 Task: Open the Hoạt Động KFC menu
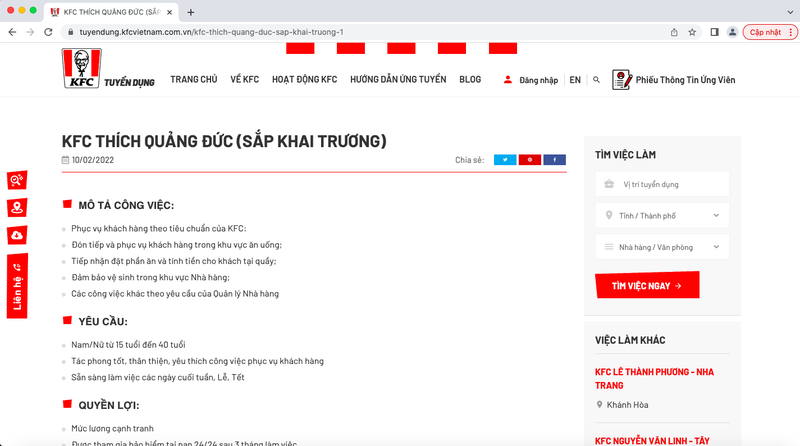[x=304, y=80]
